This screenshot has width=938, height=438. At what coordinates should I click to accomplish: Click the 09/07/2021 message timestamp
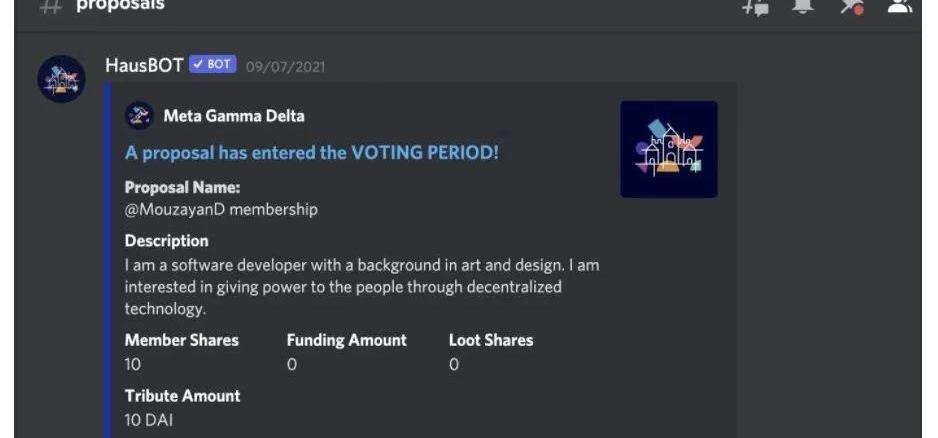pyautogui.click(x=285, y=67)
